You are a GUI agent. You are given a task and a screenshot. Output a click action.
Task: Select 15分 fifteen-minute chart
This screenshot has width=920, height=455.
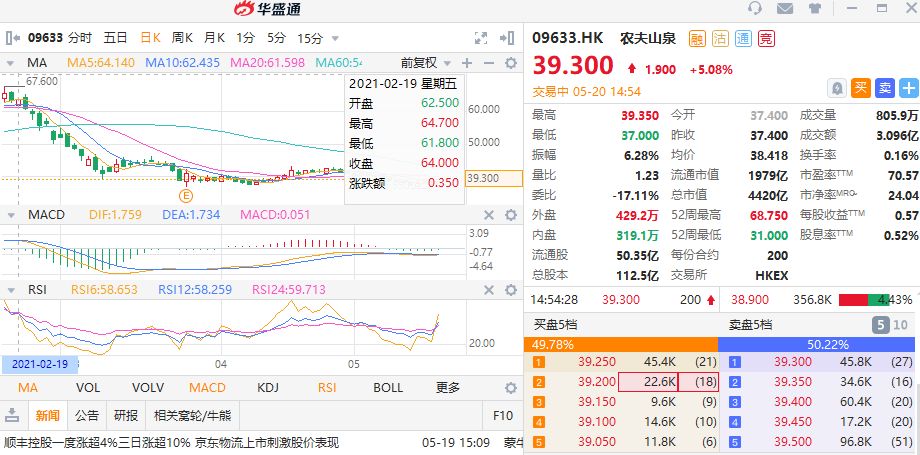coord(310,38)
